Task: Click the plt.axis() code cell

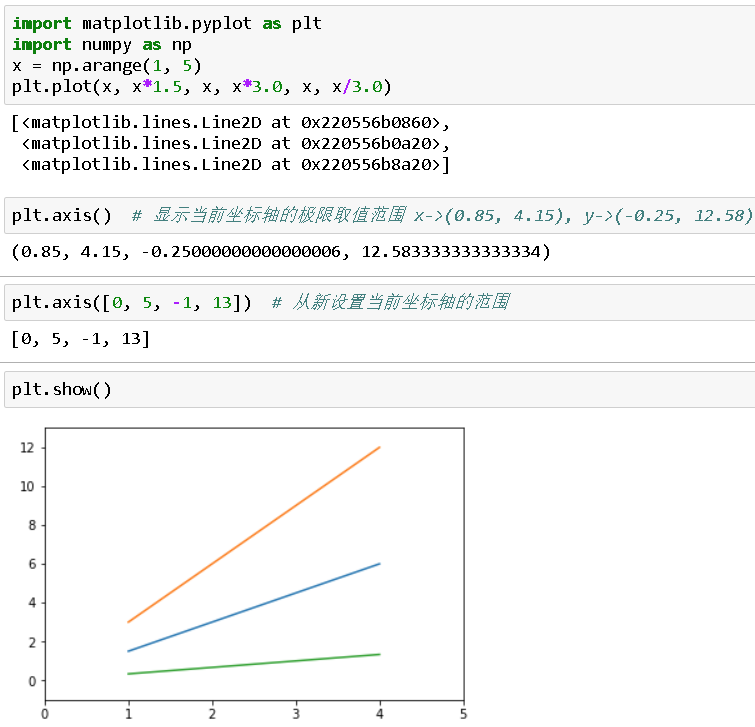Action: coord(379,215)
